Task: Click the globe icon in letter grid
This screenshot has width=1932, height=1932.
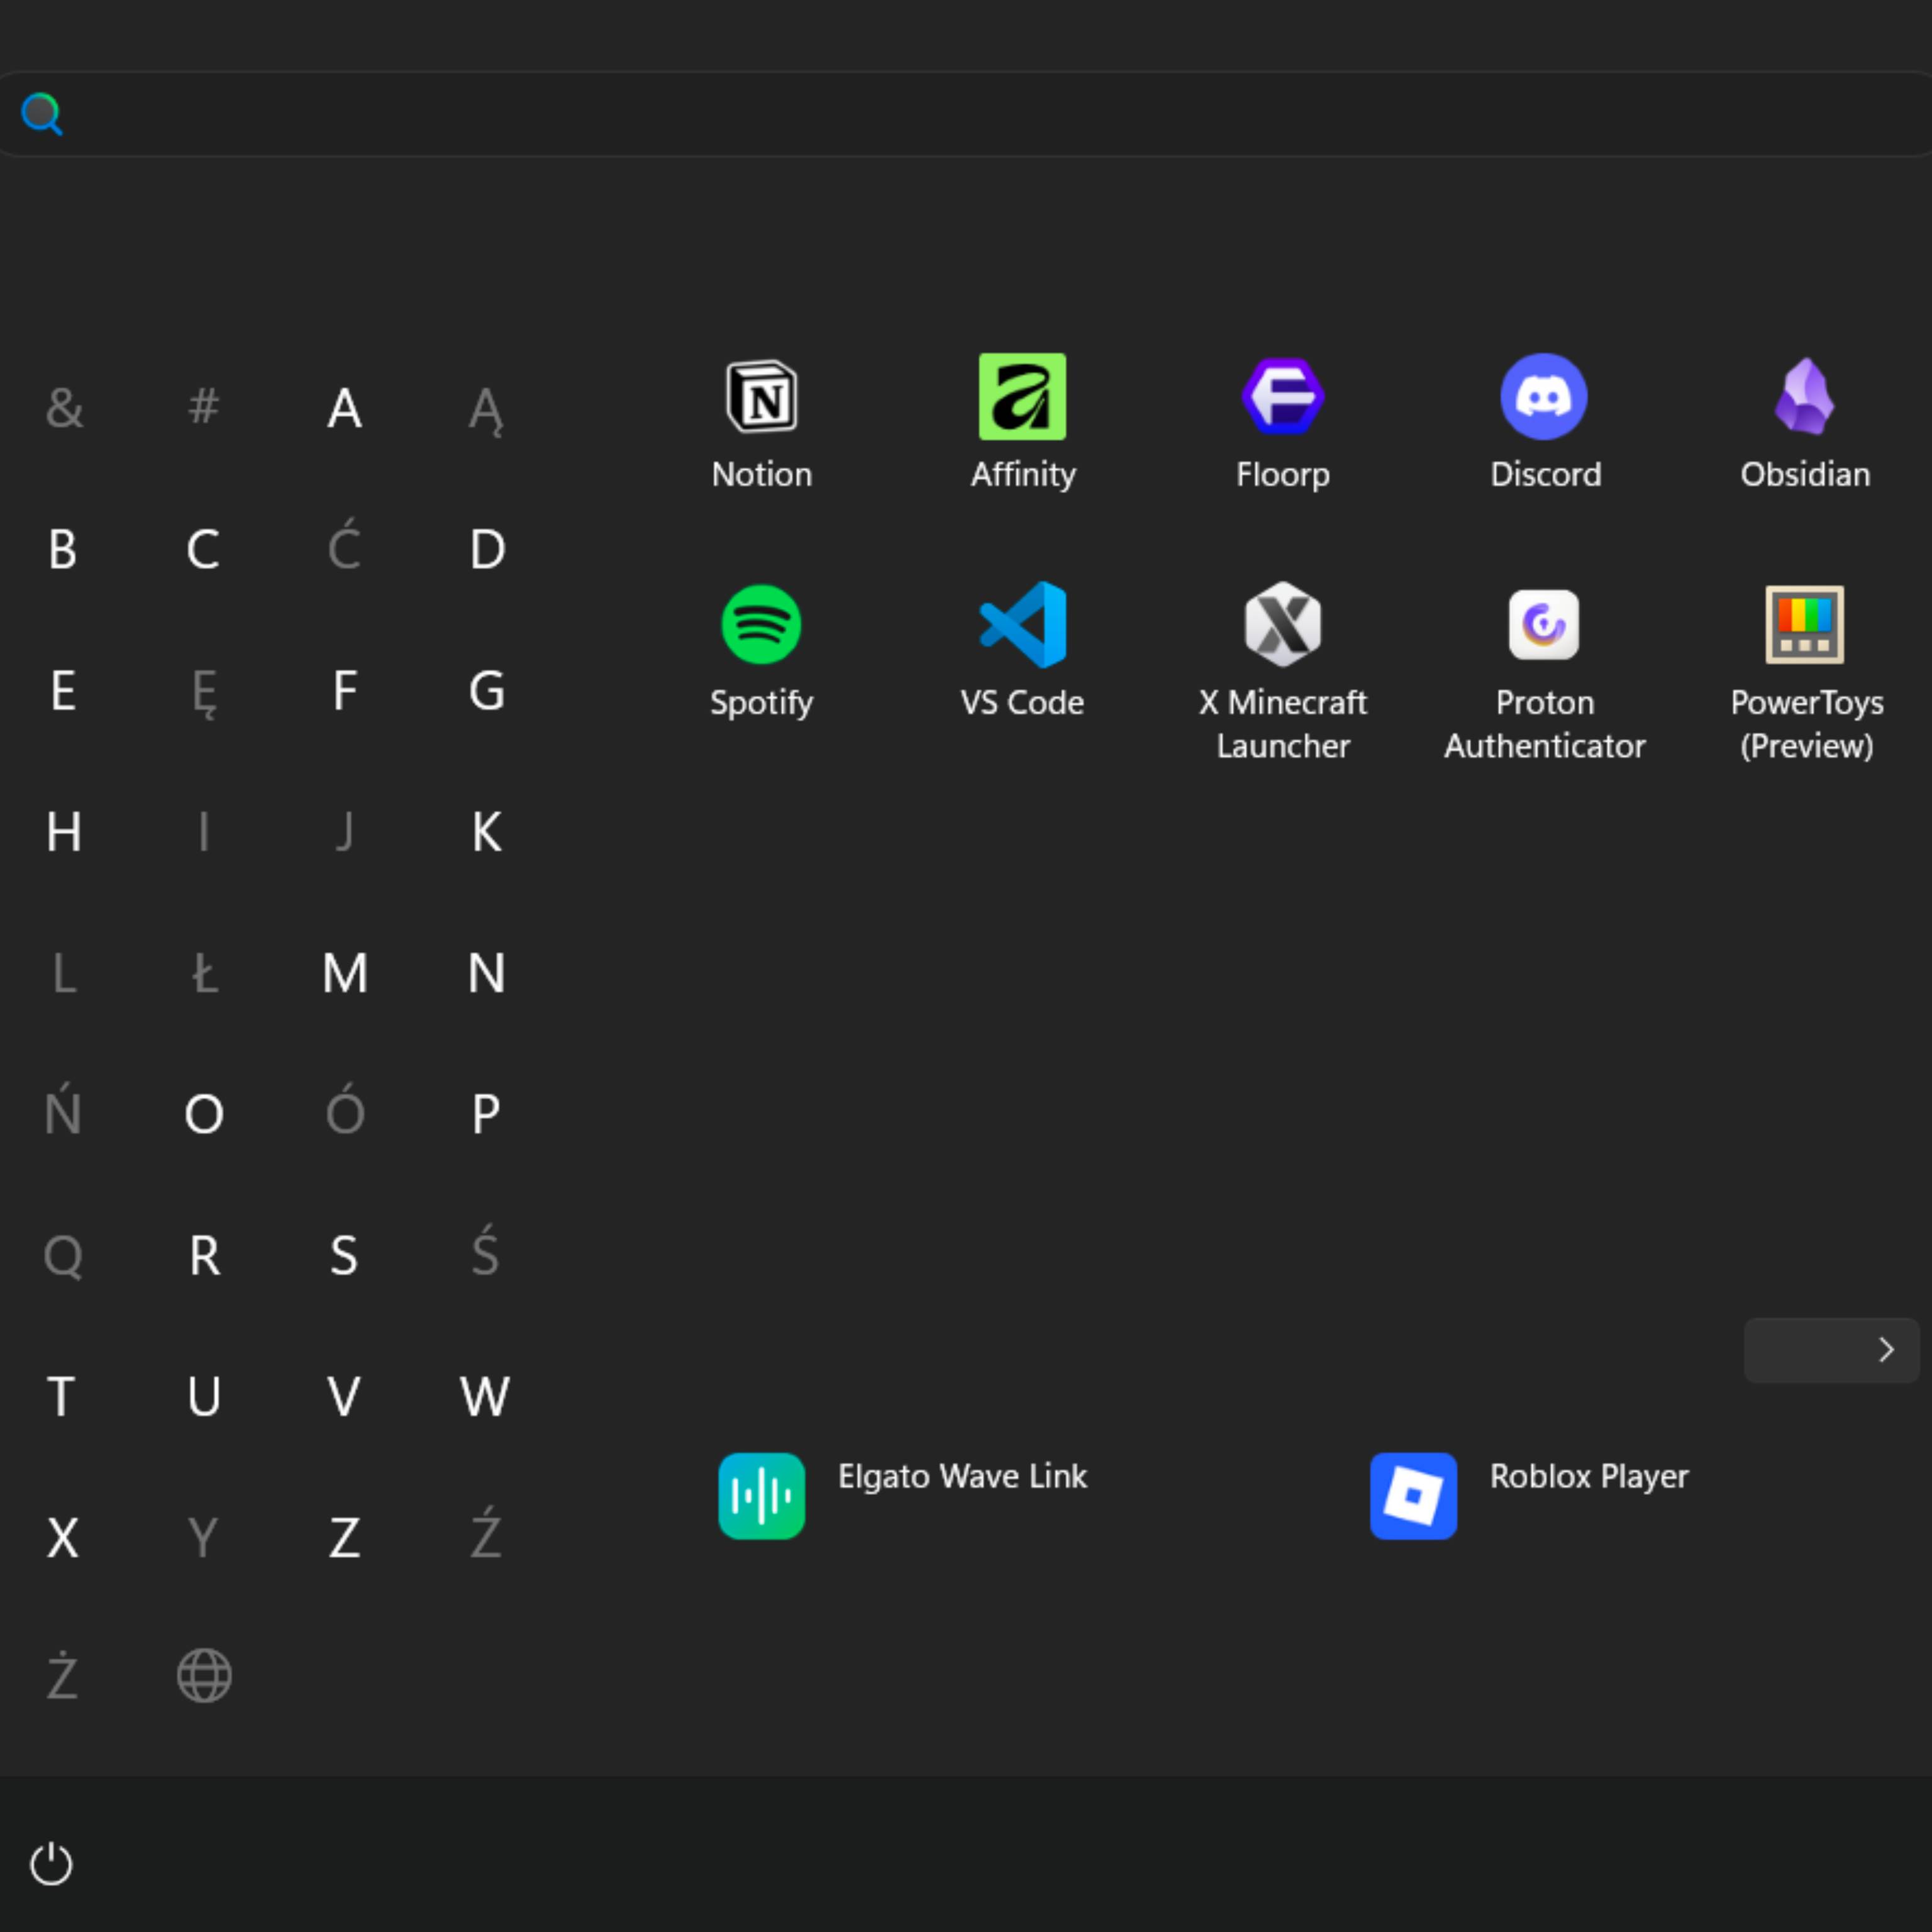Action: click(x=204, y=1675)
